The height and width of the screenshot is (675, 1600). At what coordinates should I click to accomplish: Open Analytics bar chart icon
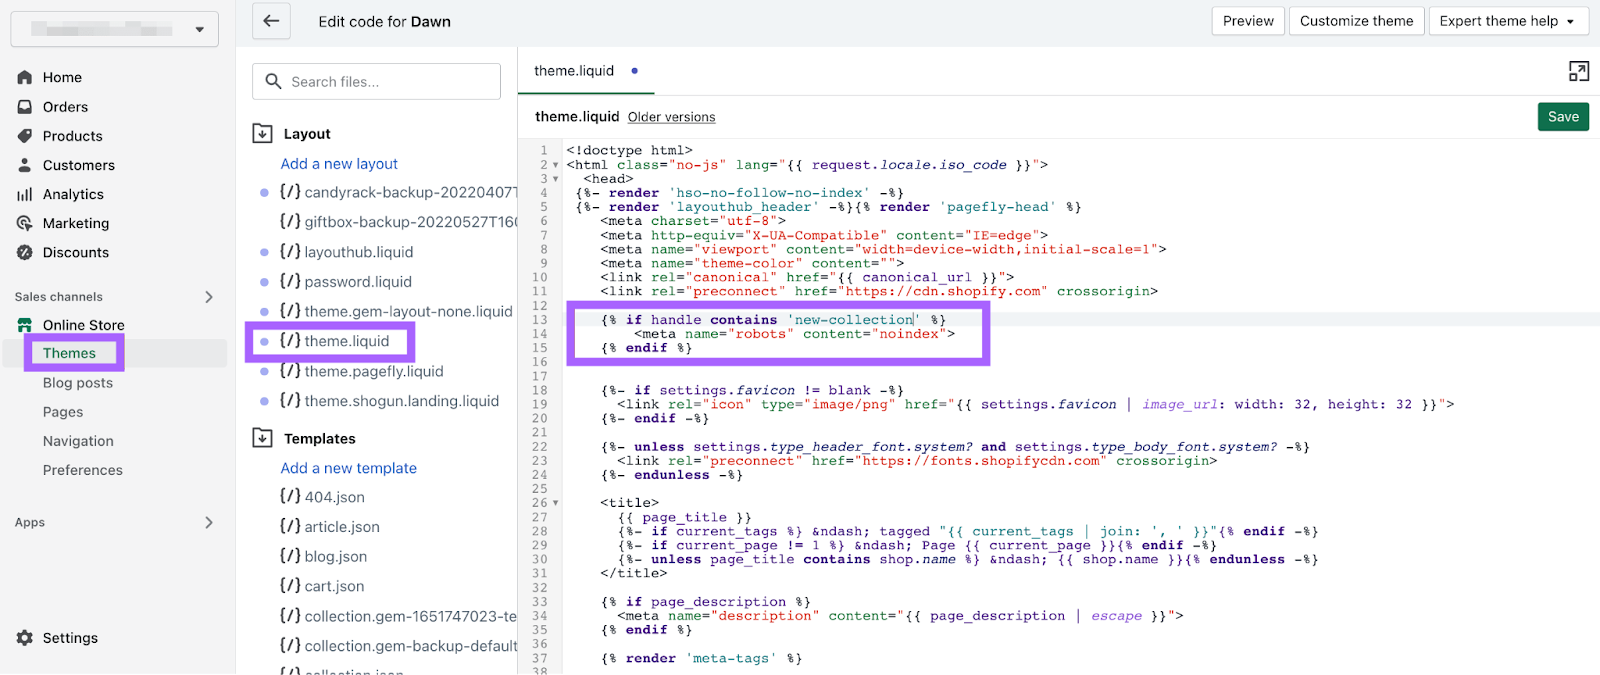(x=25, y=194)
